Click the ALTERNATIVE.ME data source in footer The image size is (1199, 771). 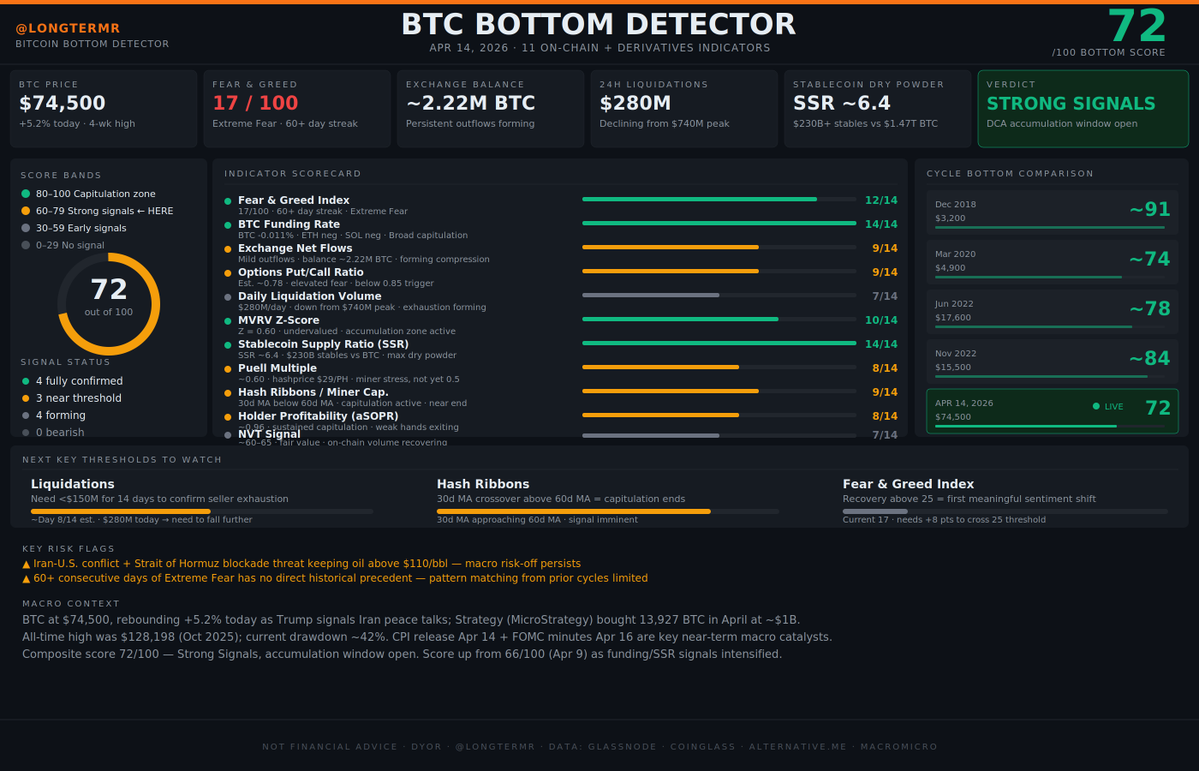[x=798, y=747]
